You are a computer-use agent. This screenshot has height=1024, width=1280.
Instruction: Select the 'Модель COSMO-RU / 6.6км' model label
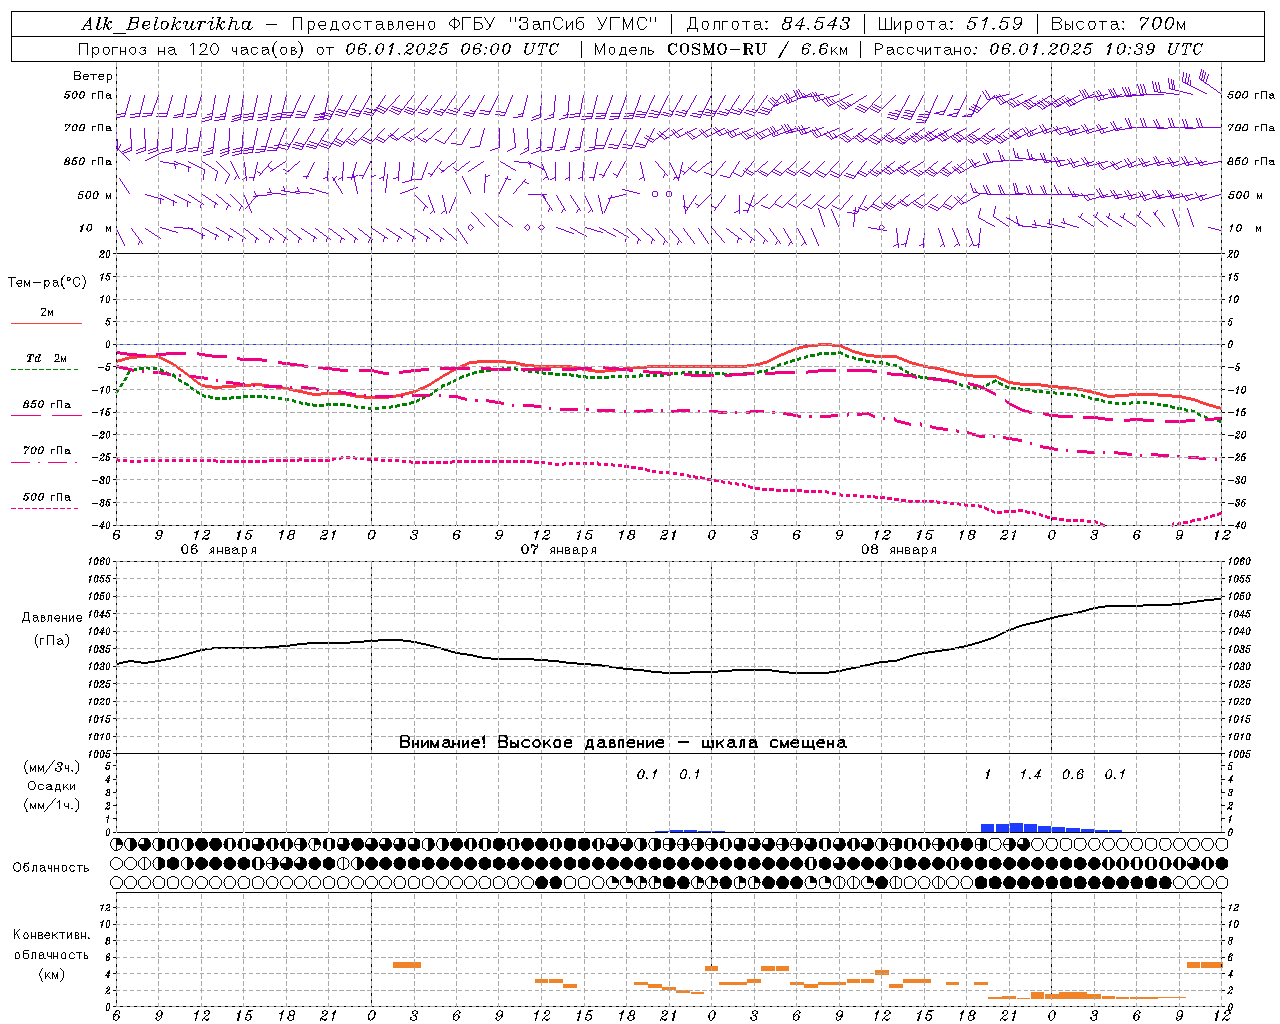(x=720, y=49)
